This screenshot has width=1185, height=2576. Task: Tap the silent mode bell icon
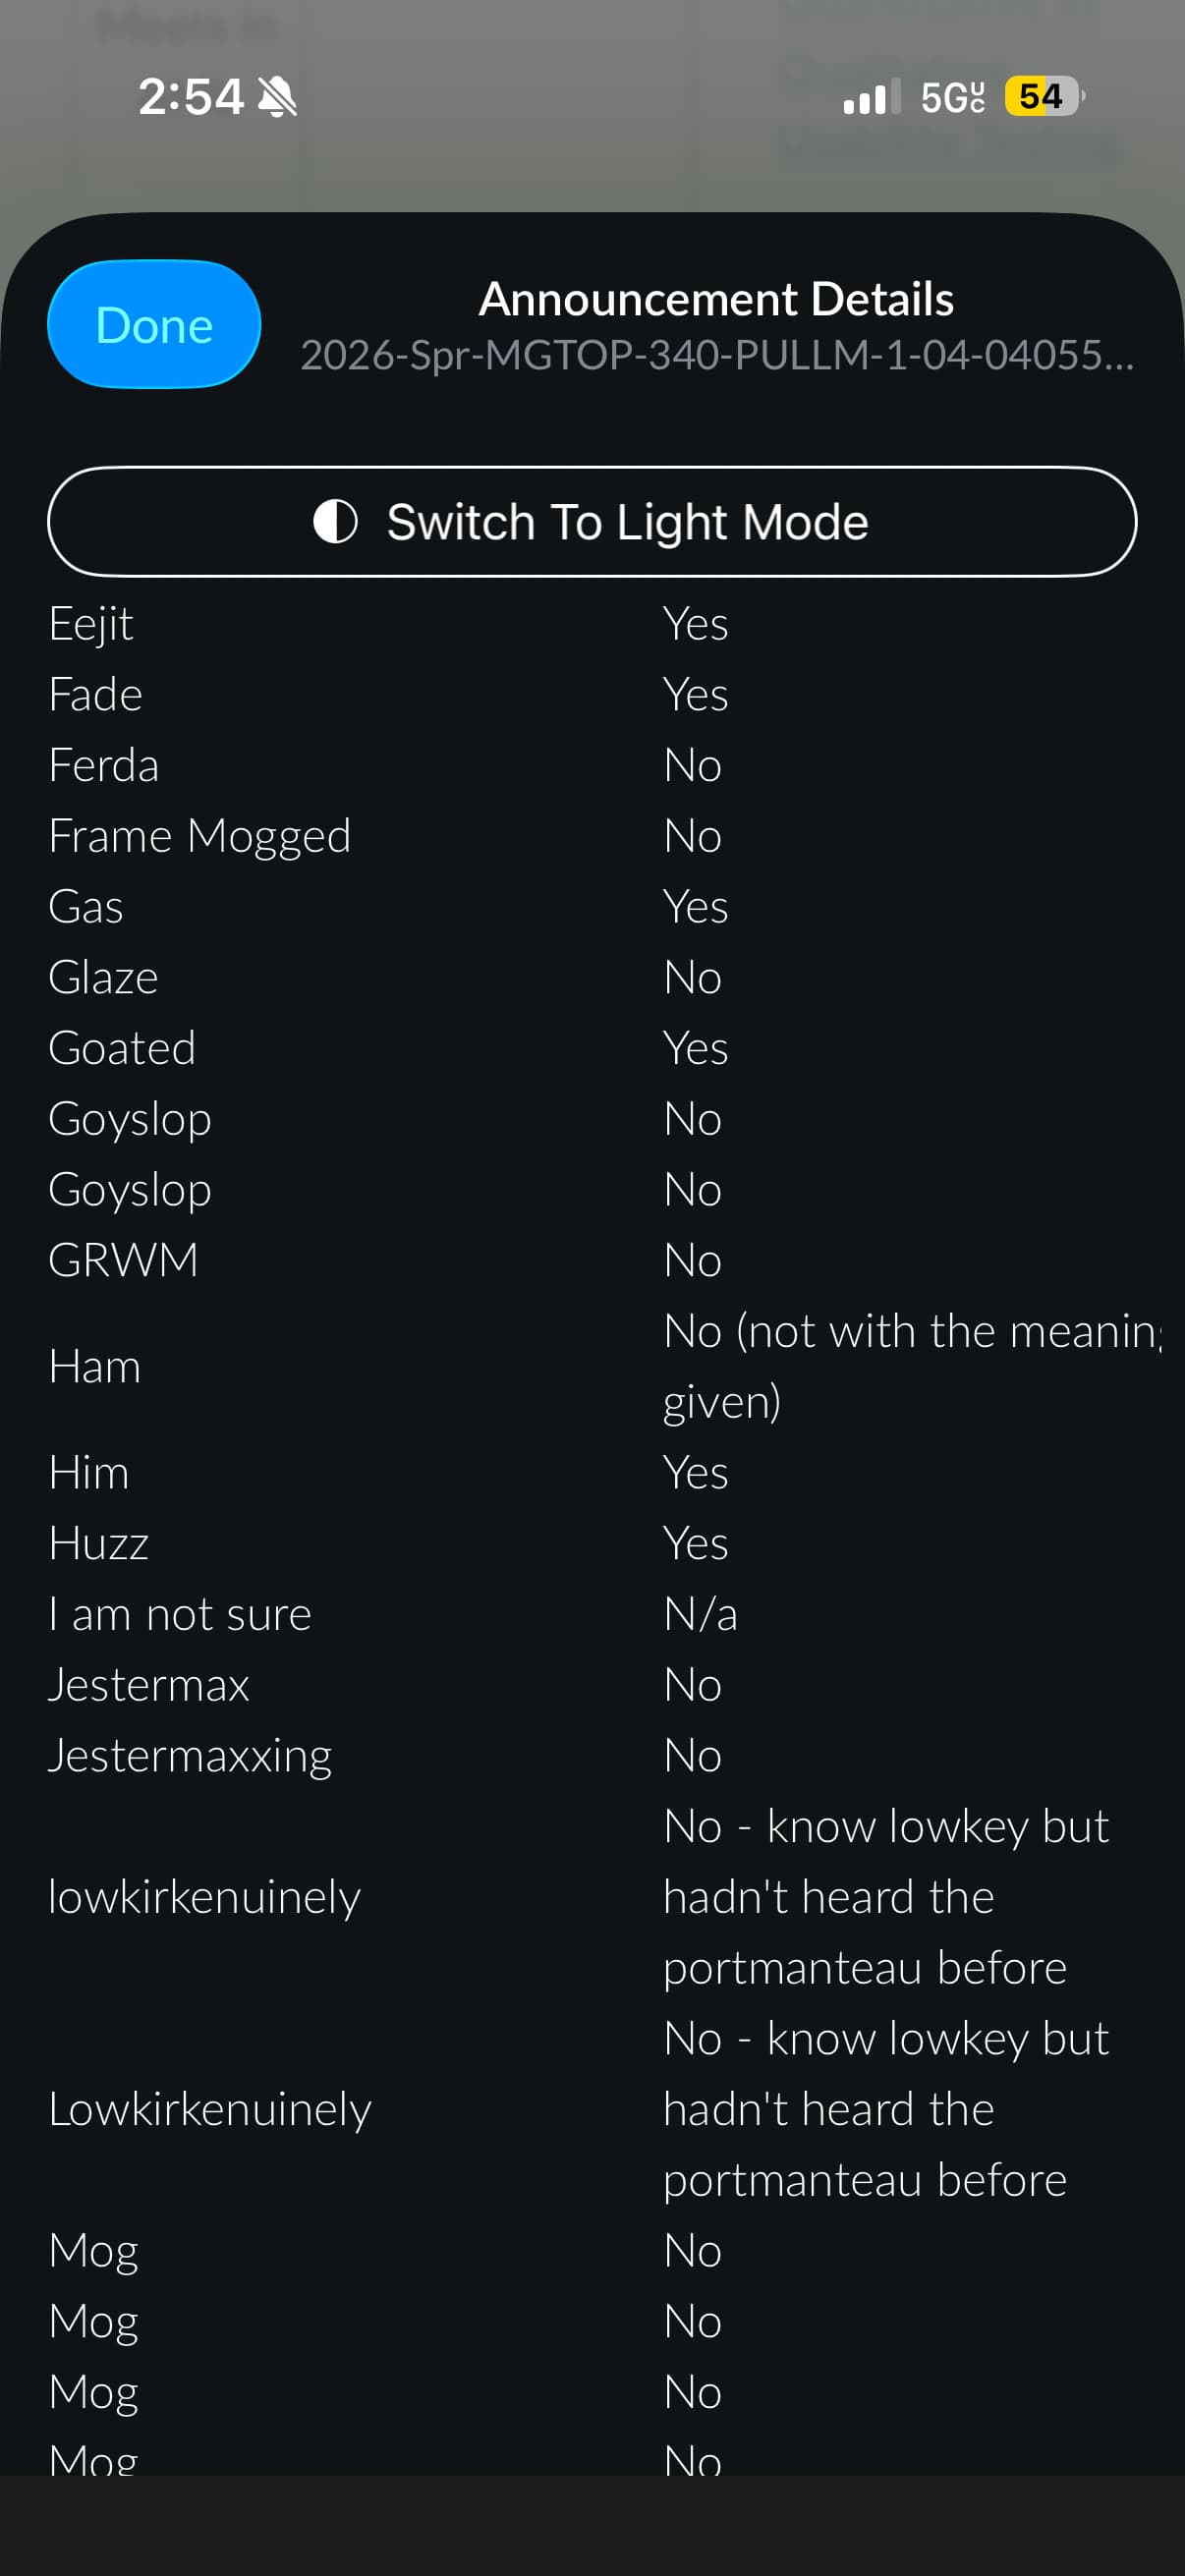(277, 97)
